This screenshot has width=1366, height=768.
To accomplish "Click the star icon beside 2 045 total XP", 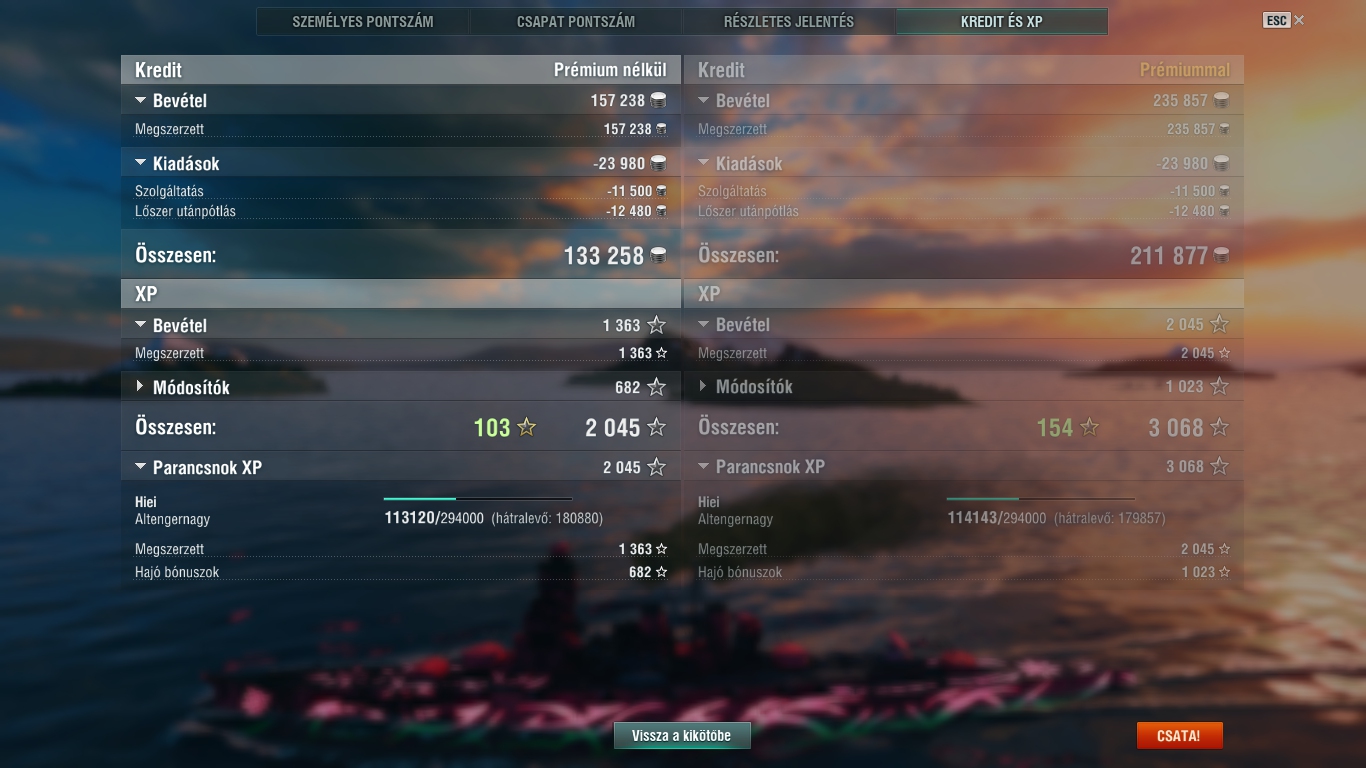I will (x=656, y=427).
